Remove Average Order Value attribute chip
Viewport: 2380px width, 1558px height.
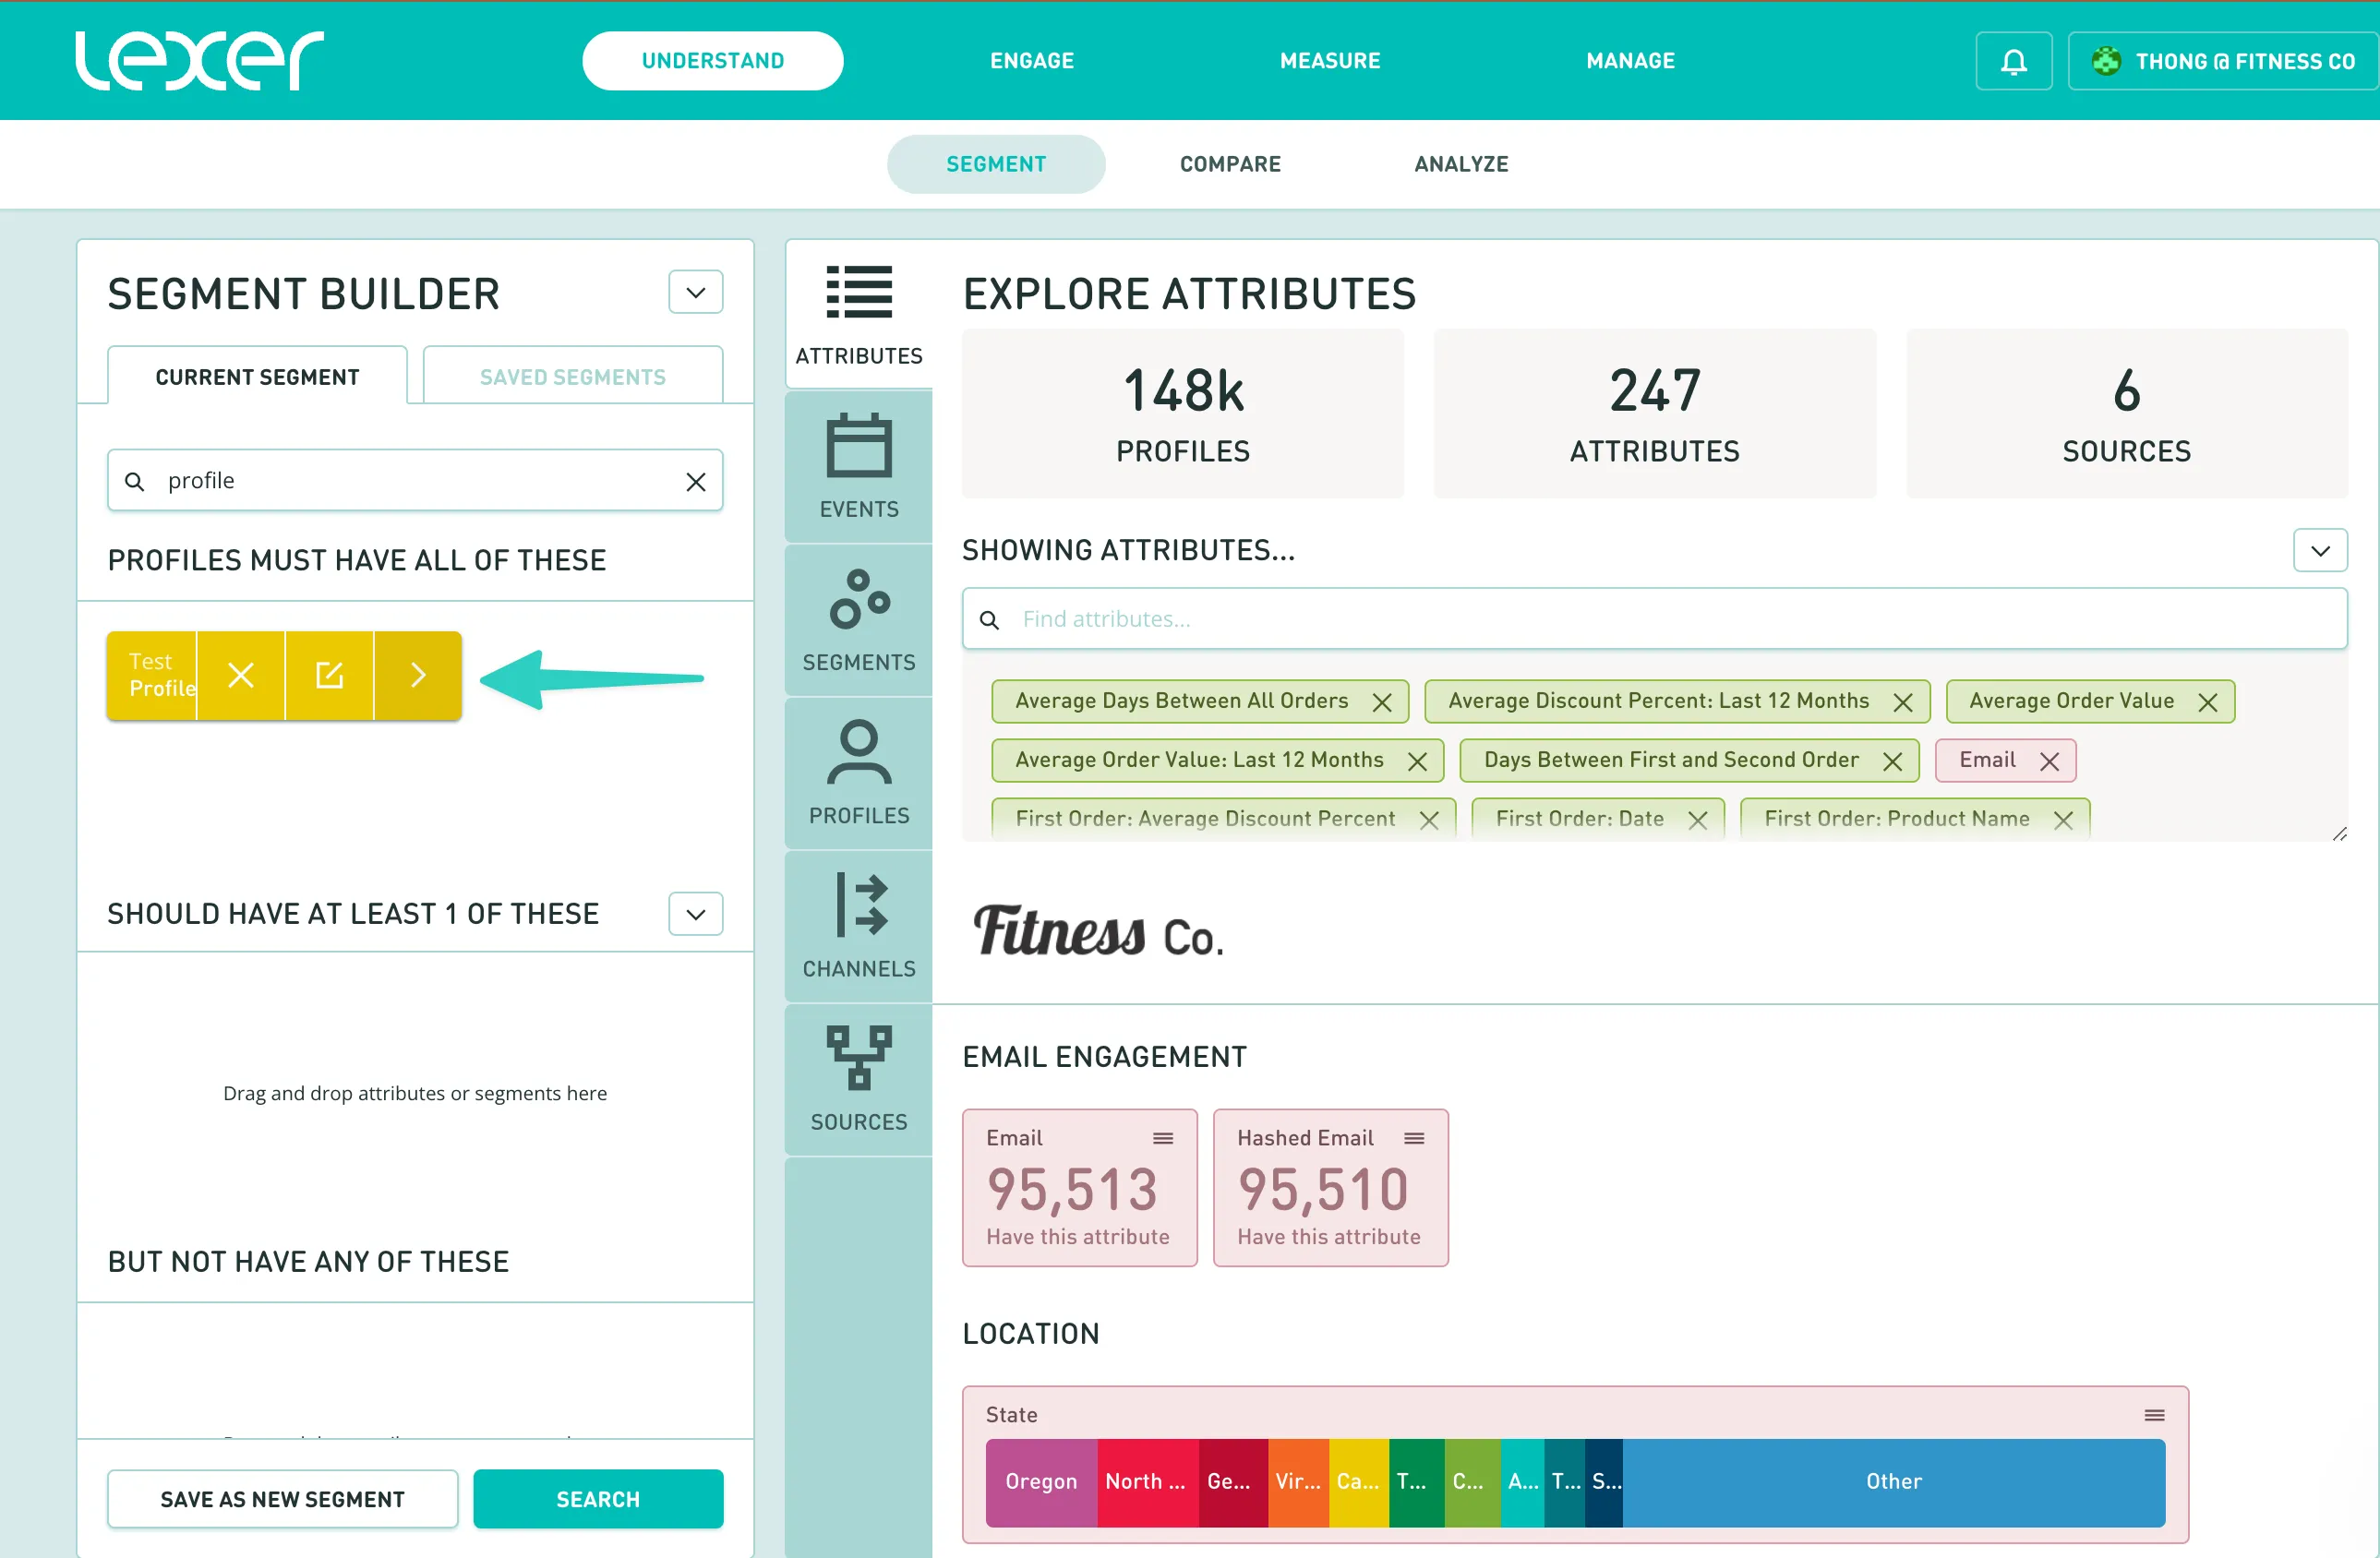(x=2207, y=702)
